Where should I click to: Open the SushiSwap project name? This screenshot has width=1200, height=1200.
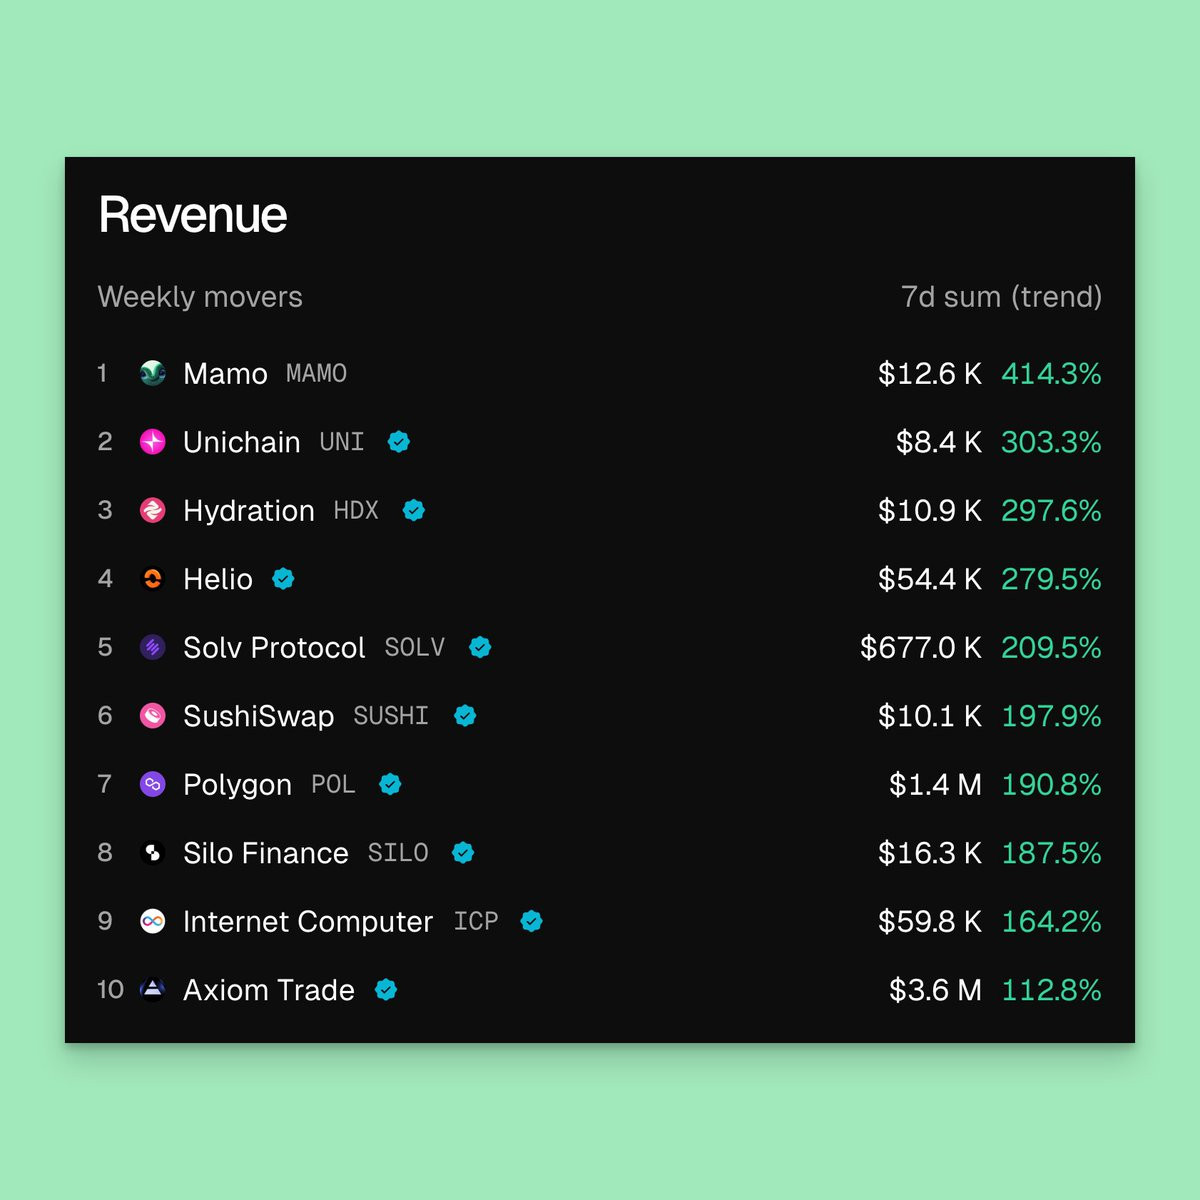259,716
